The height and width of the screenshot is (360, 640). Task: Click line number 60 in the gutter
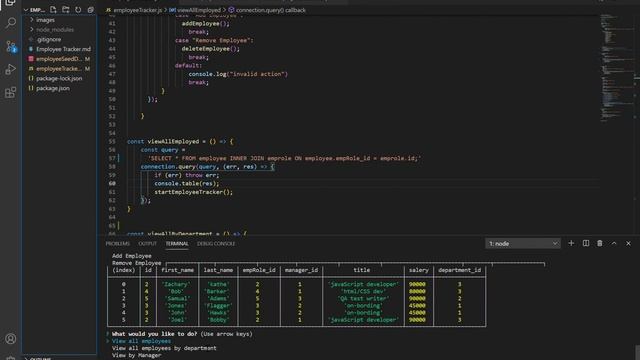coord(112,183)
